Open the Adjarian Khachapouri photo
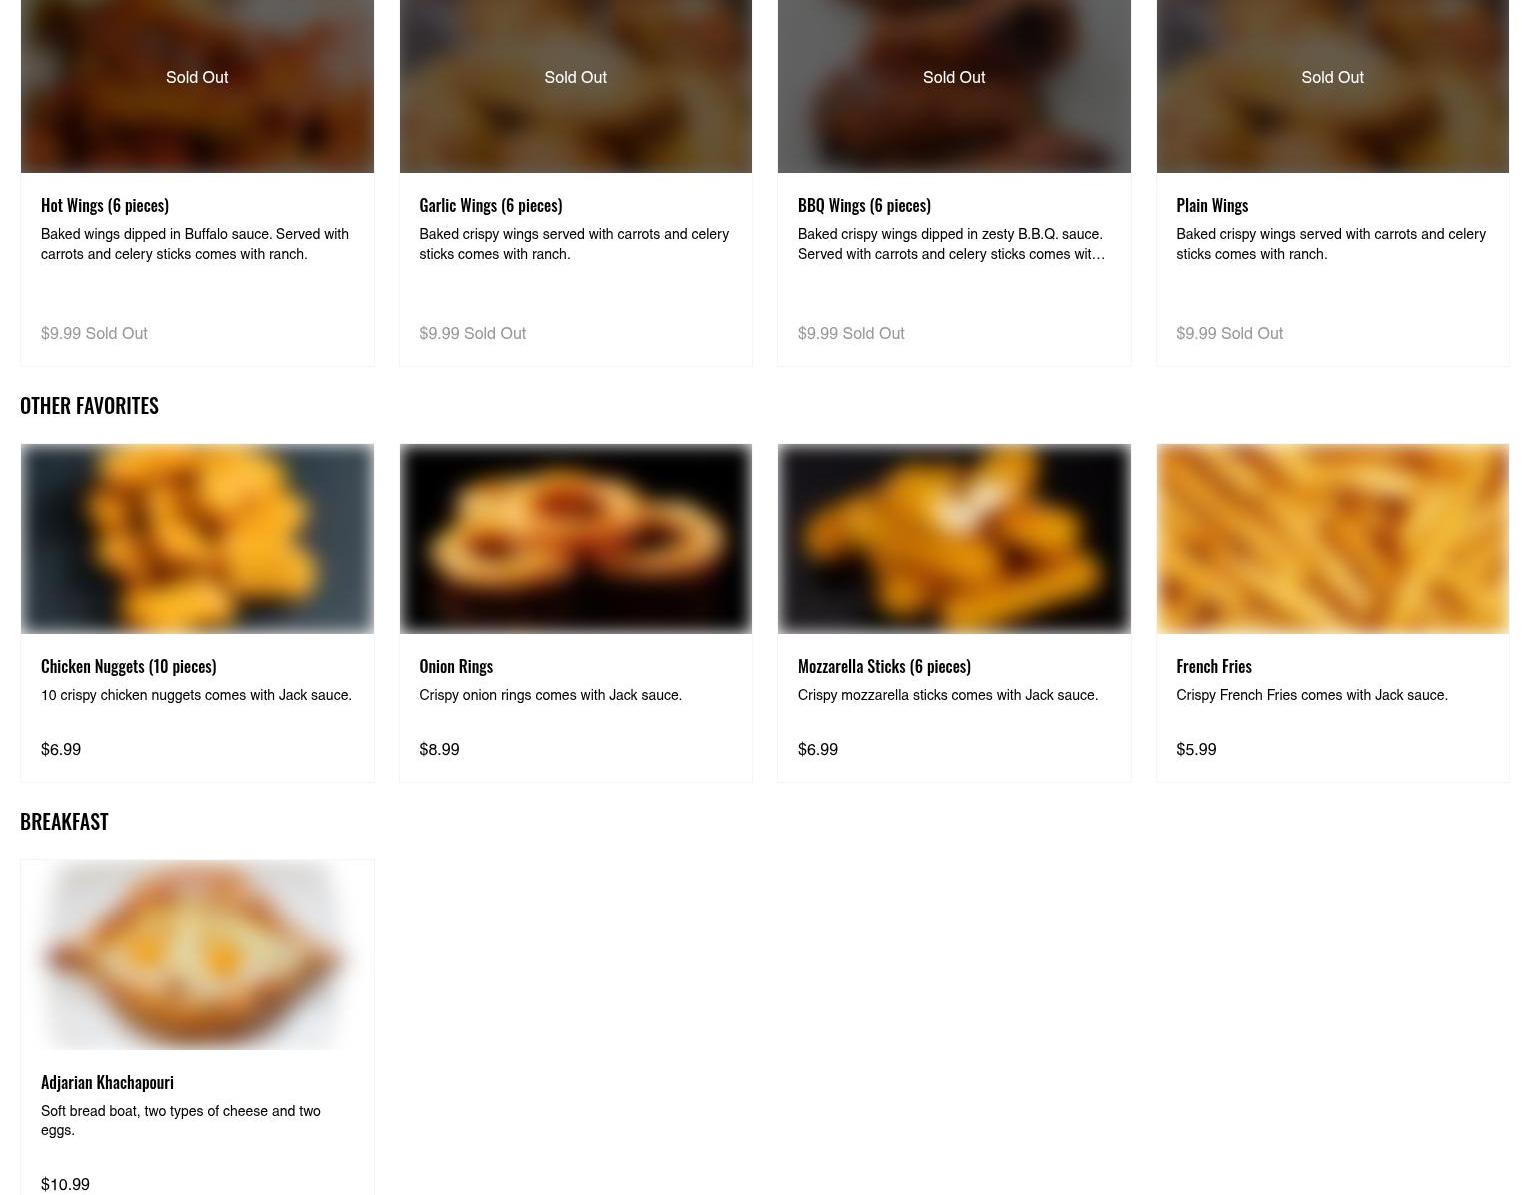1530x1195 pixels. [197, 955]
